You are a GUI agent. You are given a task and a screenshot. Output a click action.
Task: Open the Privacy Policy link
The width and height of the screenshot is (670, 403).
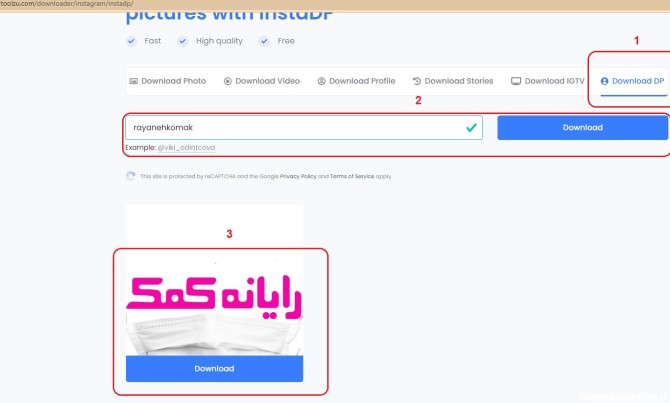coord(298,176)
